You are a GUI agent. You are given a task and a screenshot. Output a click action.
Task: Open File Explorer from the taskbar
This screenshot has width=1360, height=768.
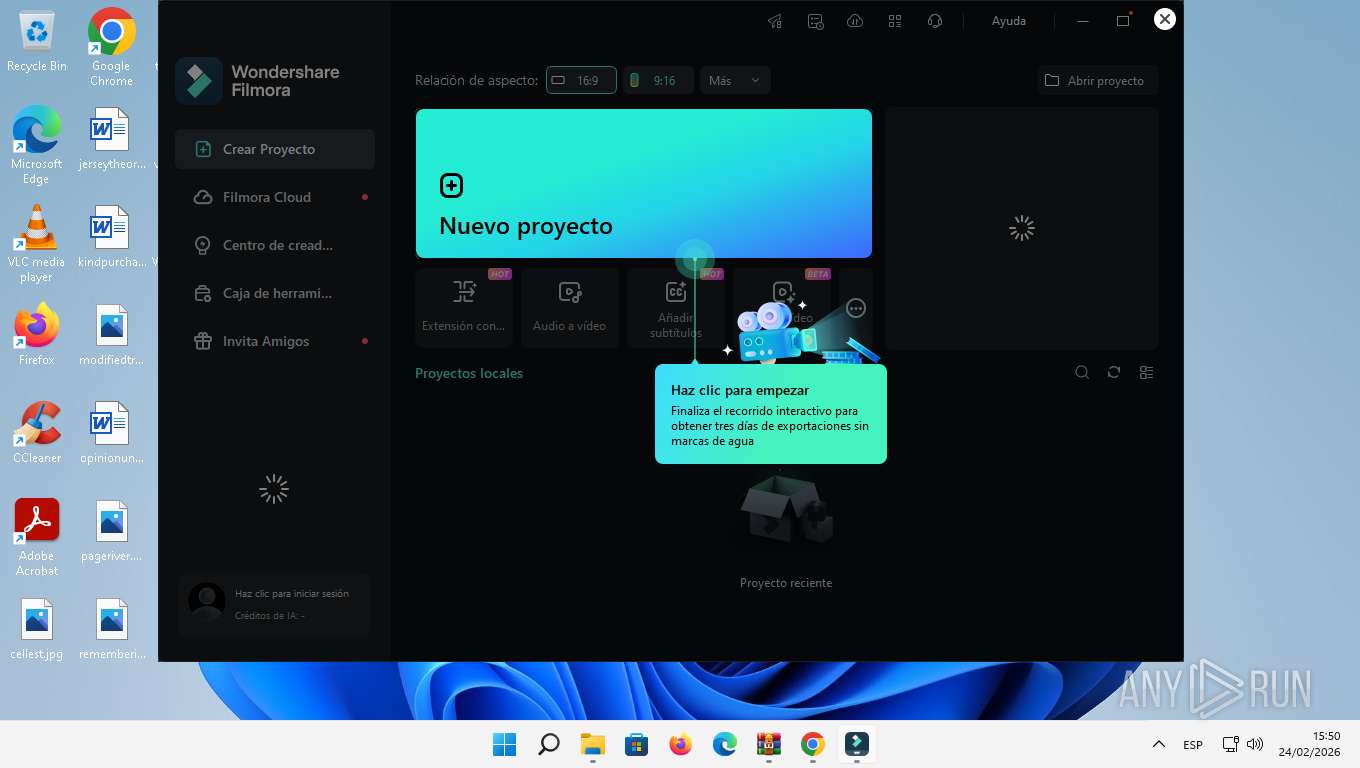tap(593, 744)
